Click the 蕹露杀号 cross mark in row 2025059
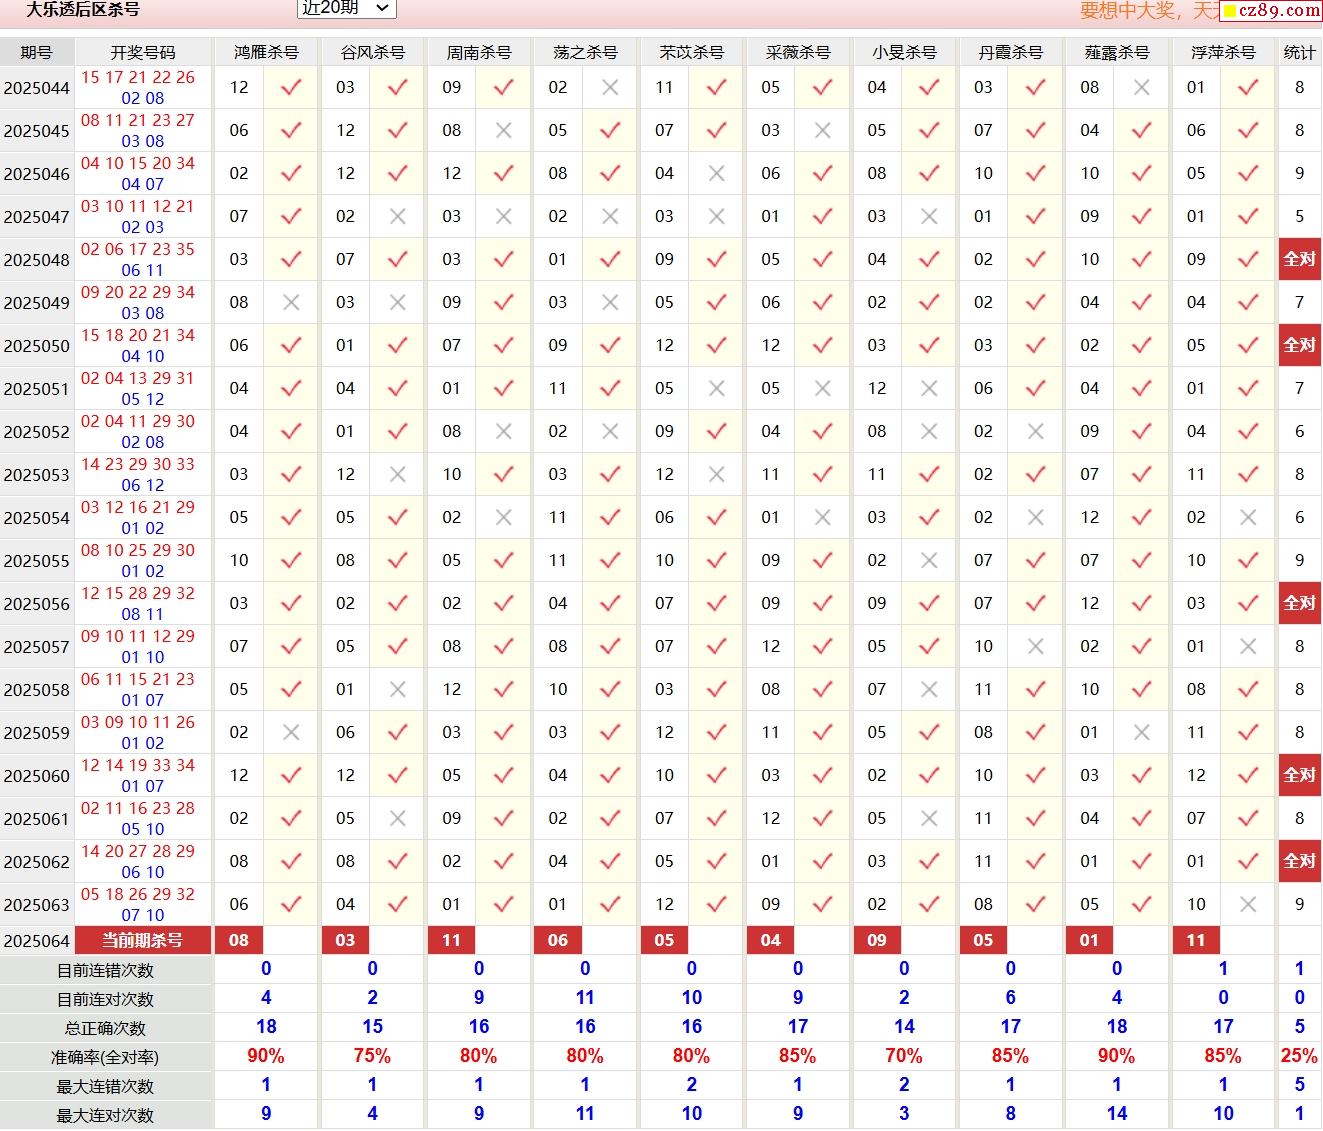The width and height of the screenshot is (1323, 1131). 1141,733
